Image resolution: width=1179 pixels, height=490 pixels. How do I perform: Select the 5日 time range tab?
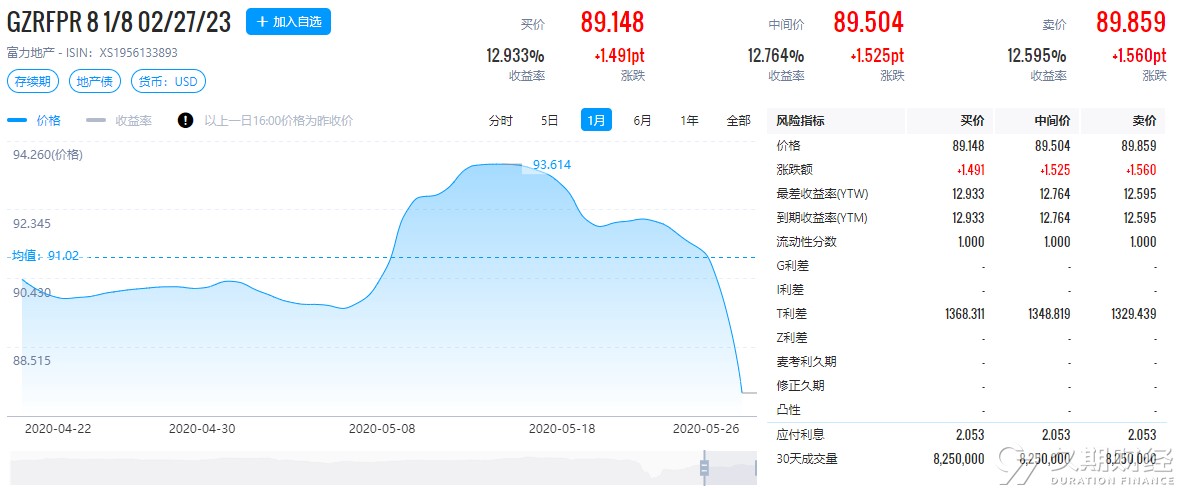pyautogui.click(x=550, y=120)
